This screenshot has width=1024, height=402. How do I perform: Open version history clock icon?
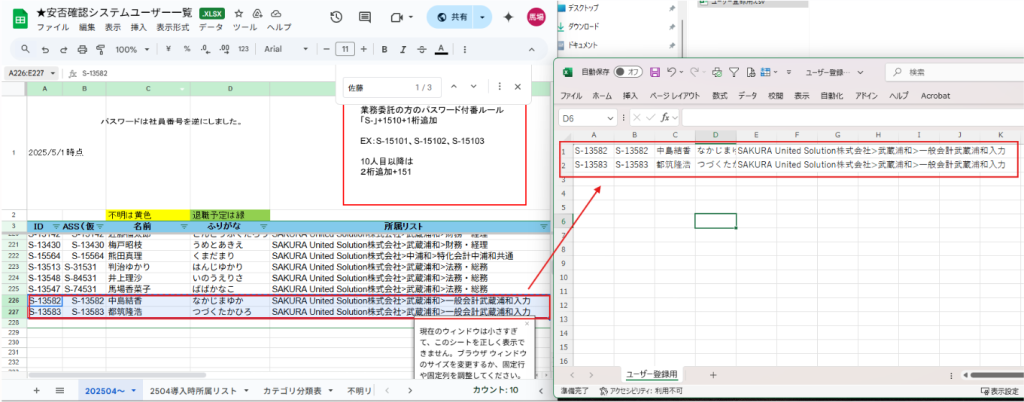click(x=336, y=17)
